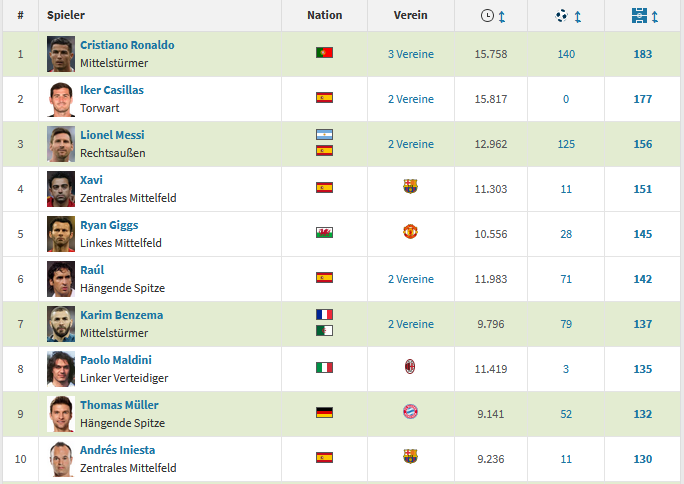Viewport: 684px width, 484px height.
Task: Expand 2 Vereine for Iker Casillas
Action: tap(410, 99)
